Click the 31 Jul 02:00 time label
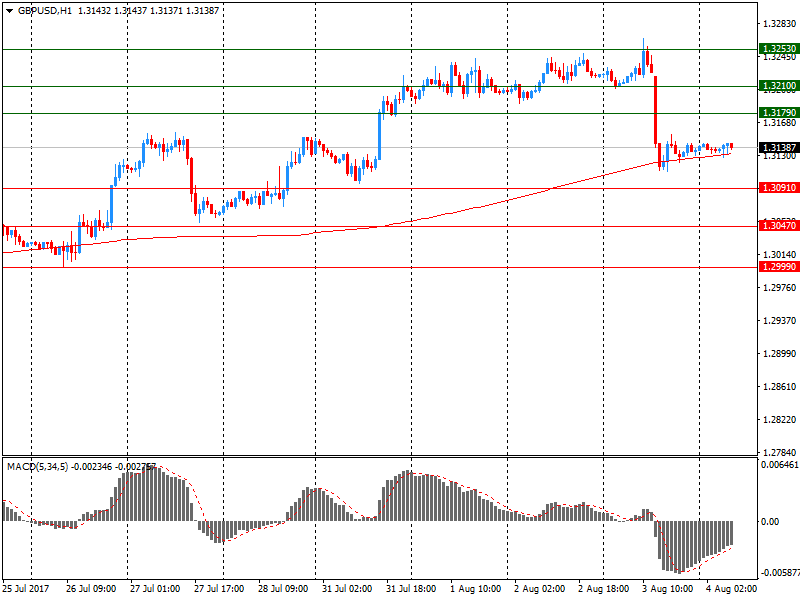The width and height of the screenshot is (800, 600). point(347,588)
